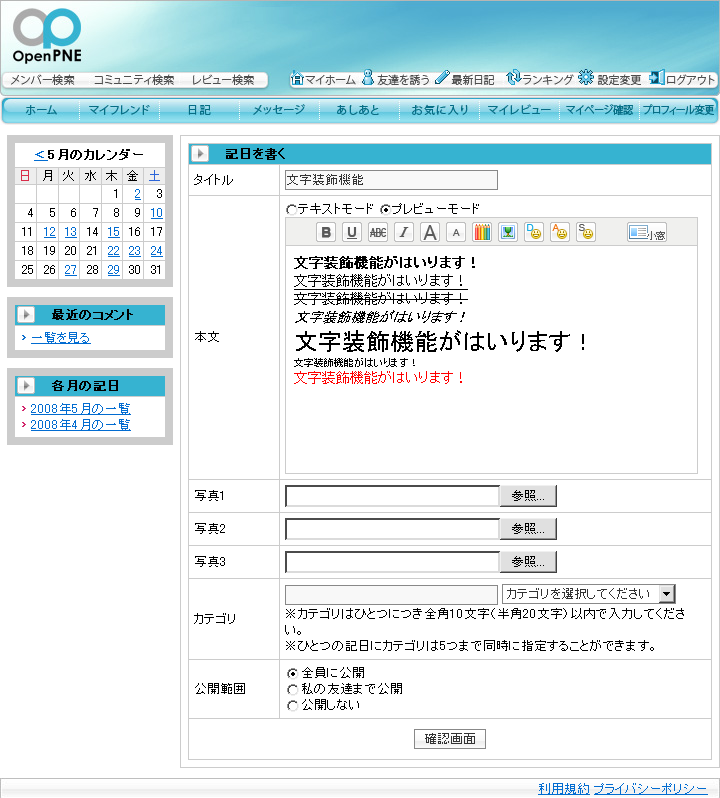Screen dimensions: 720x798
Task: Apply italic formatting button
Action: 404,232
